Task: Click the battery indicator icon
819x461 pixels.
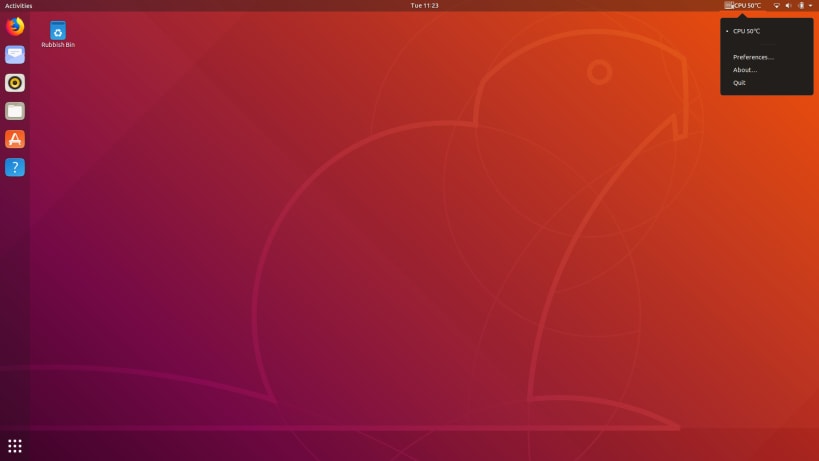Action: [801, 6]
